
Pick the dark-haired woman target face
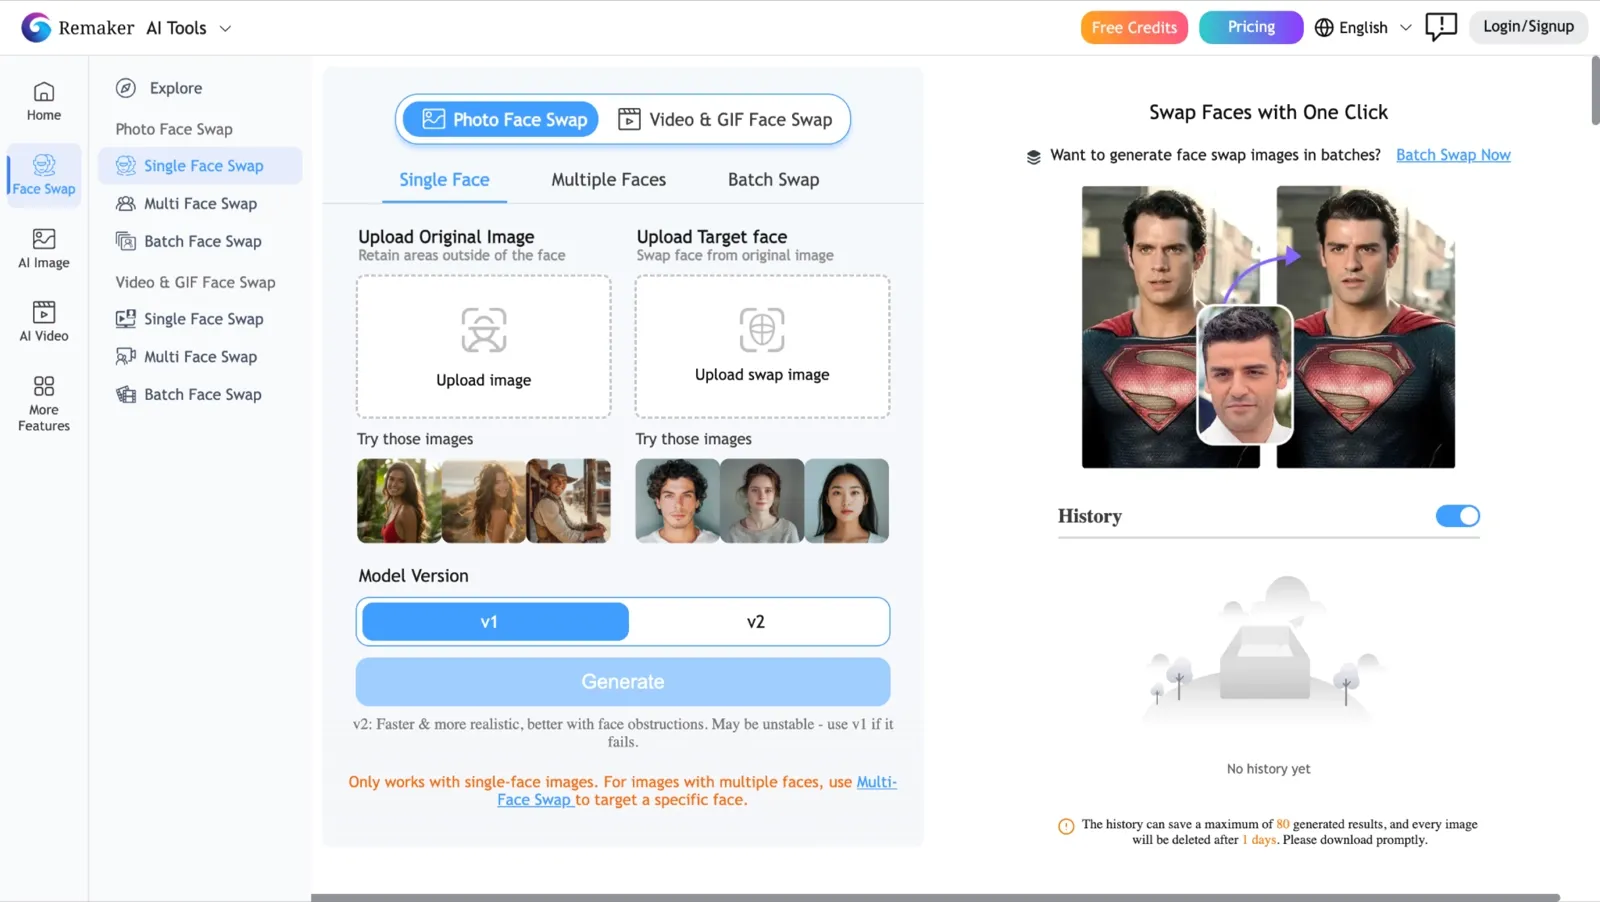(x=847, y=501)
